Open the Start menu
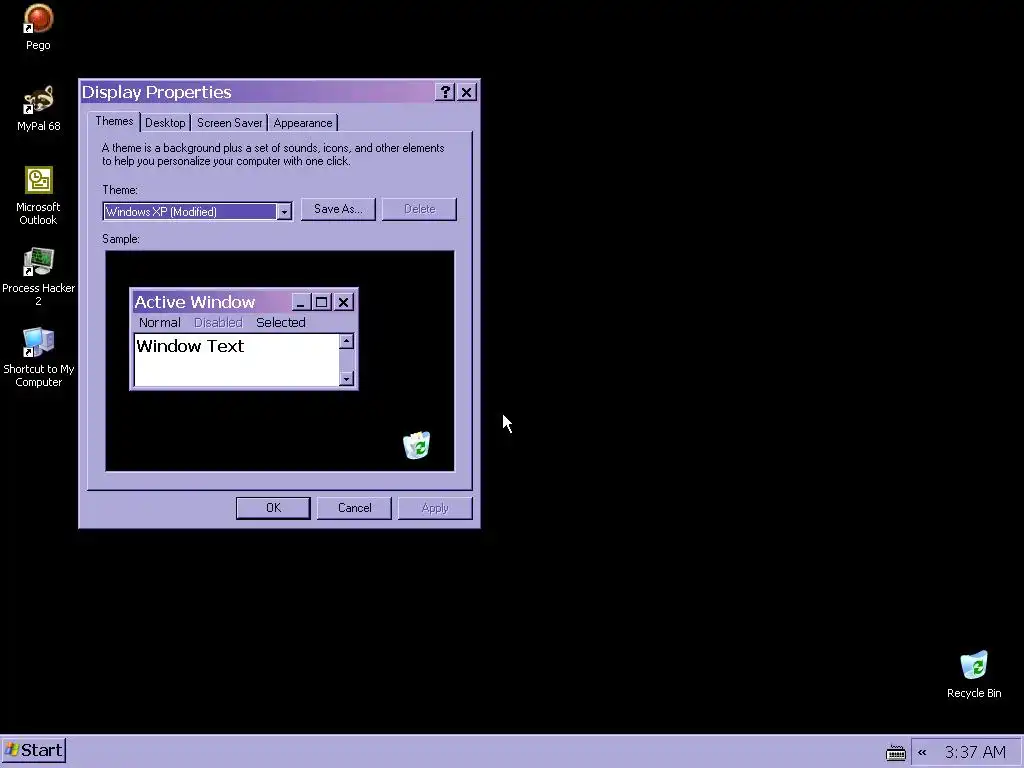 34,750
